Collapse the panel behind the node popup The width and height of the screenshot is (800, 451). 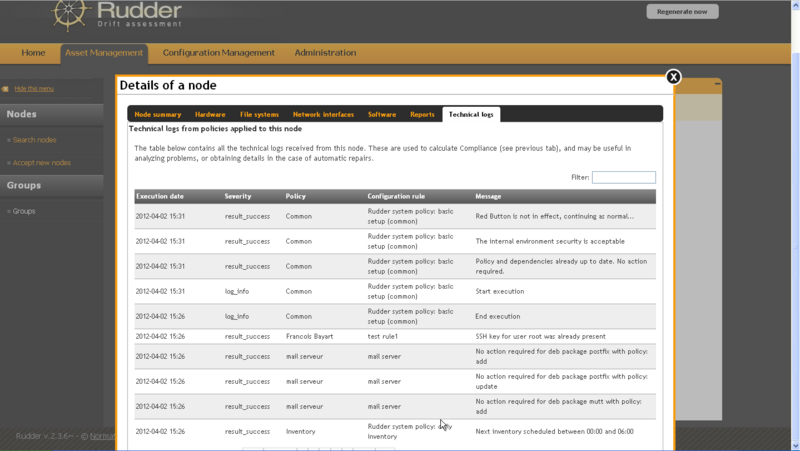point(717,83)
